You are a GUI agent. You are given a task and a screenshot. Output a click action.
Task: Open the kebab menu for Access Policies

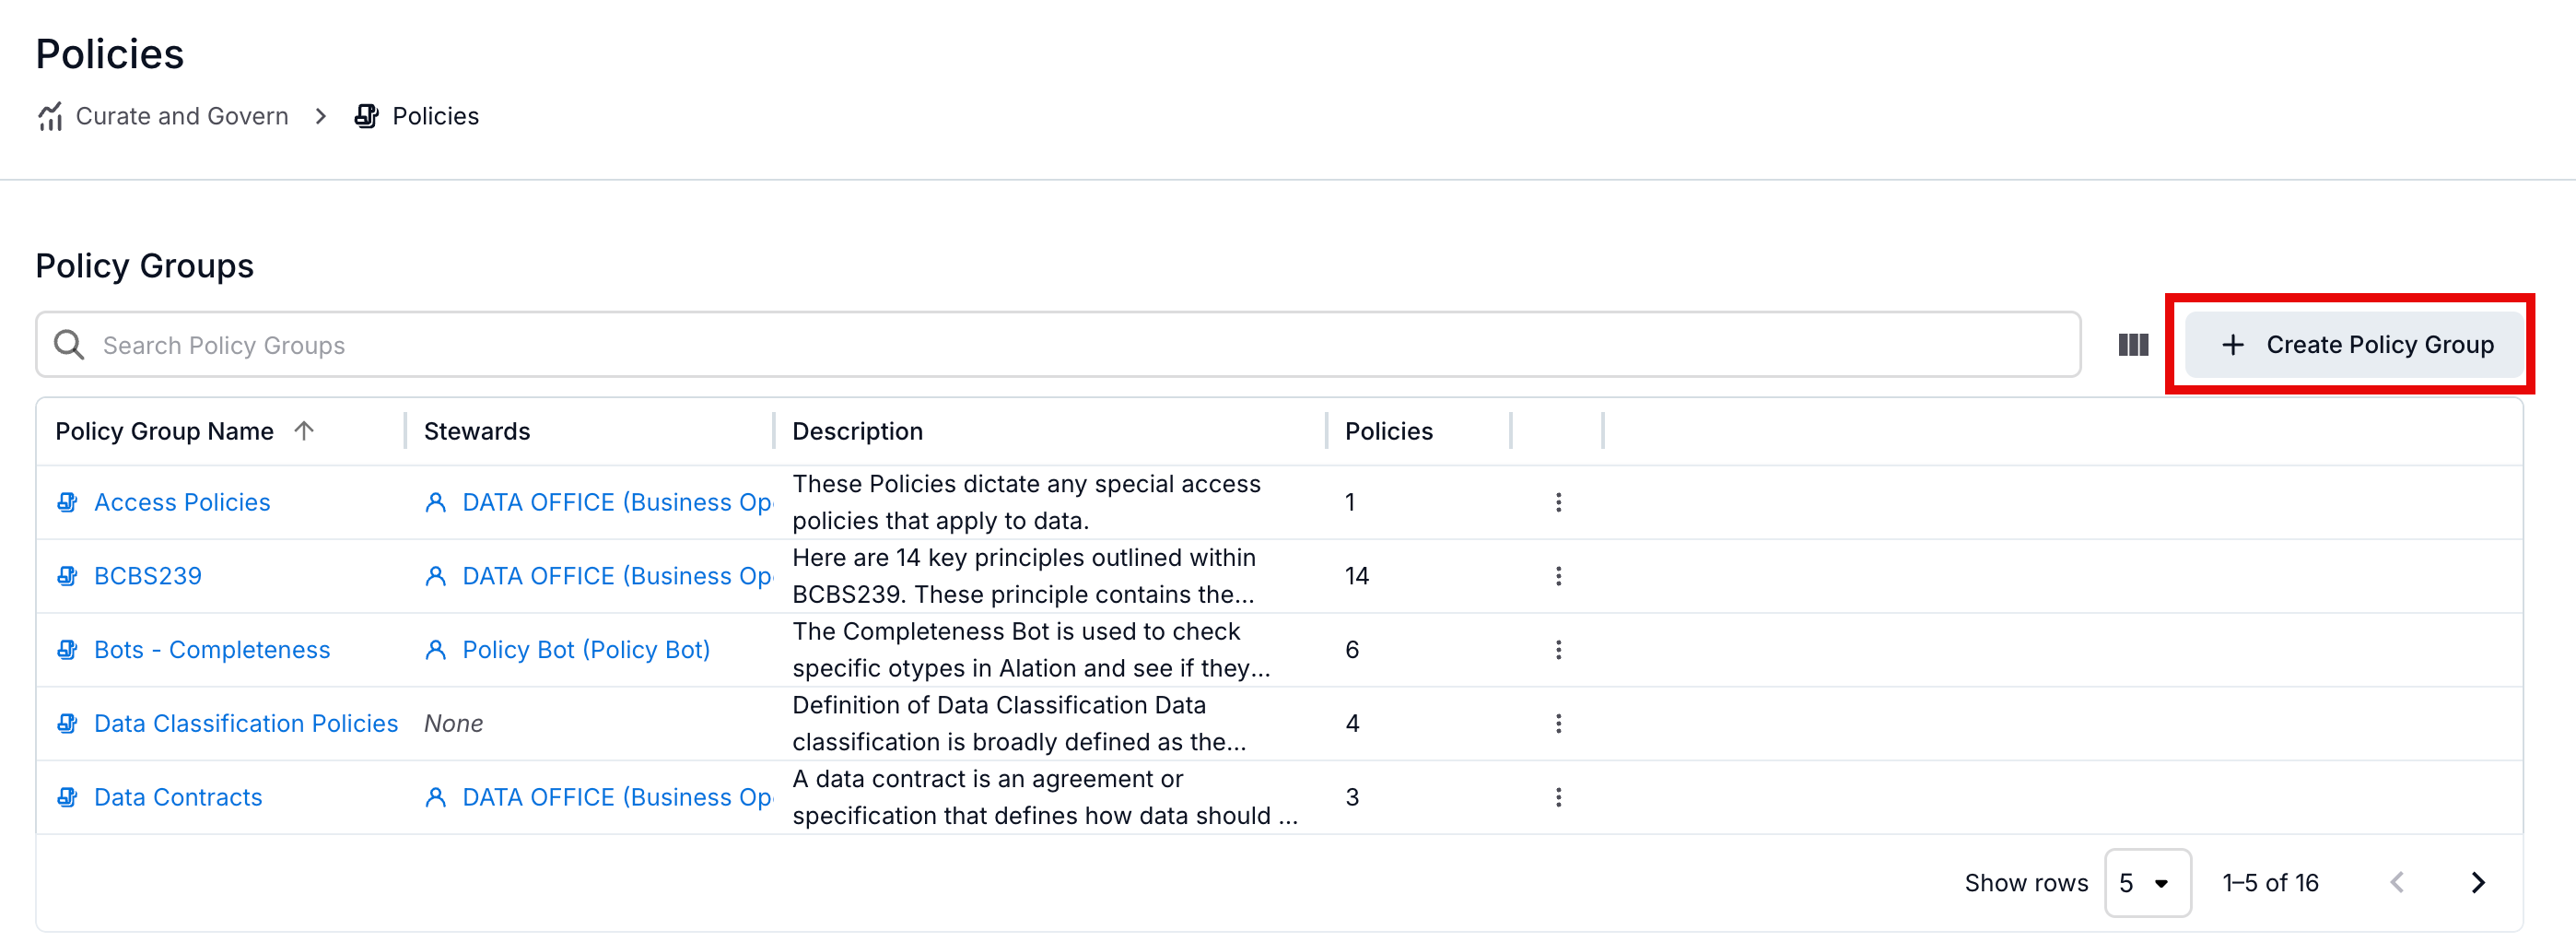pyautogui.click(x=1558, y=502)
